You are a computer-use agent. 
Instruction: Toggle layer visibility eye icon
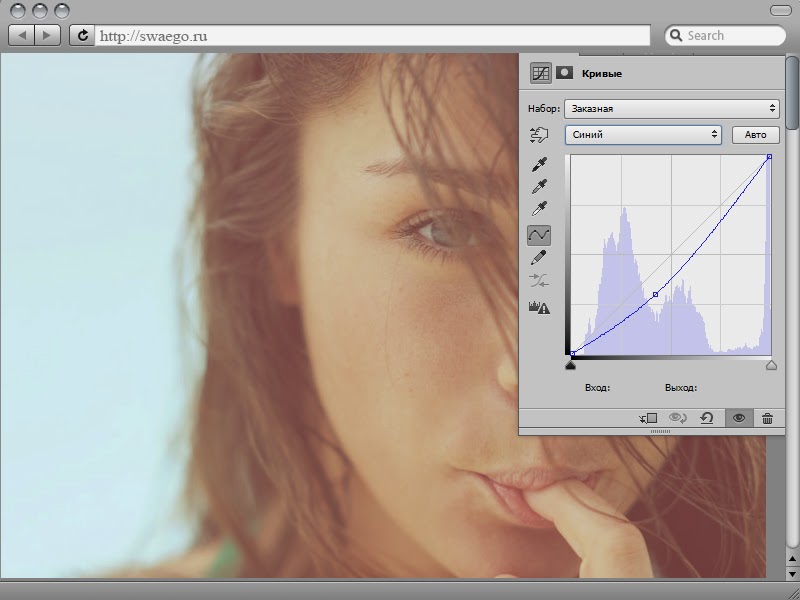click(x=738, y=418)
